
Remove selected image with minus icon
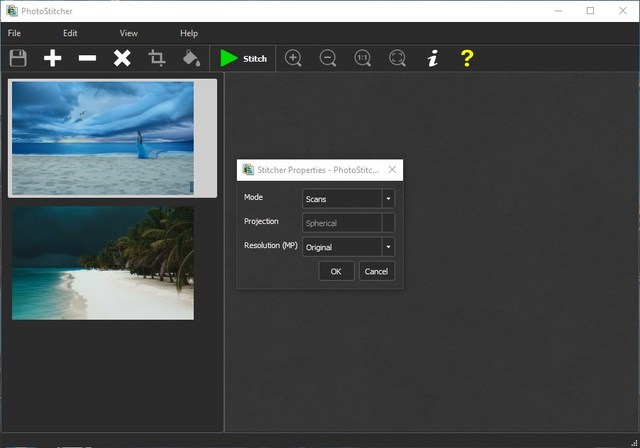(87, 58)
